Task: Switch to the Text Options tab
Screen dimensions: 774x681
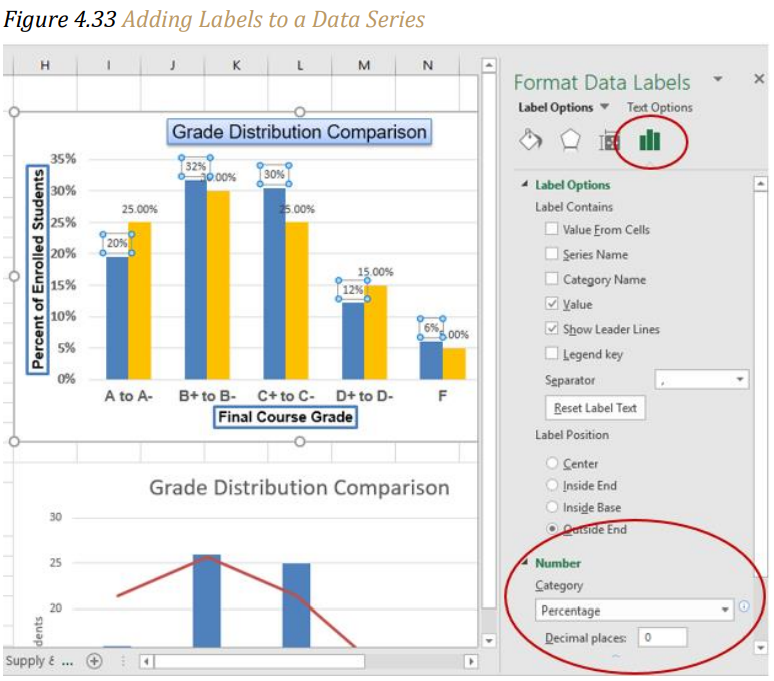Action: tap(659, 107)
